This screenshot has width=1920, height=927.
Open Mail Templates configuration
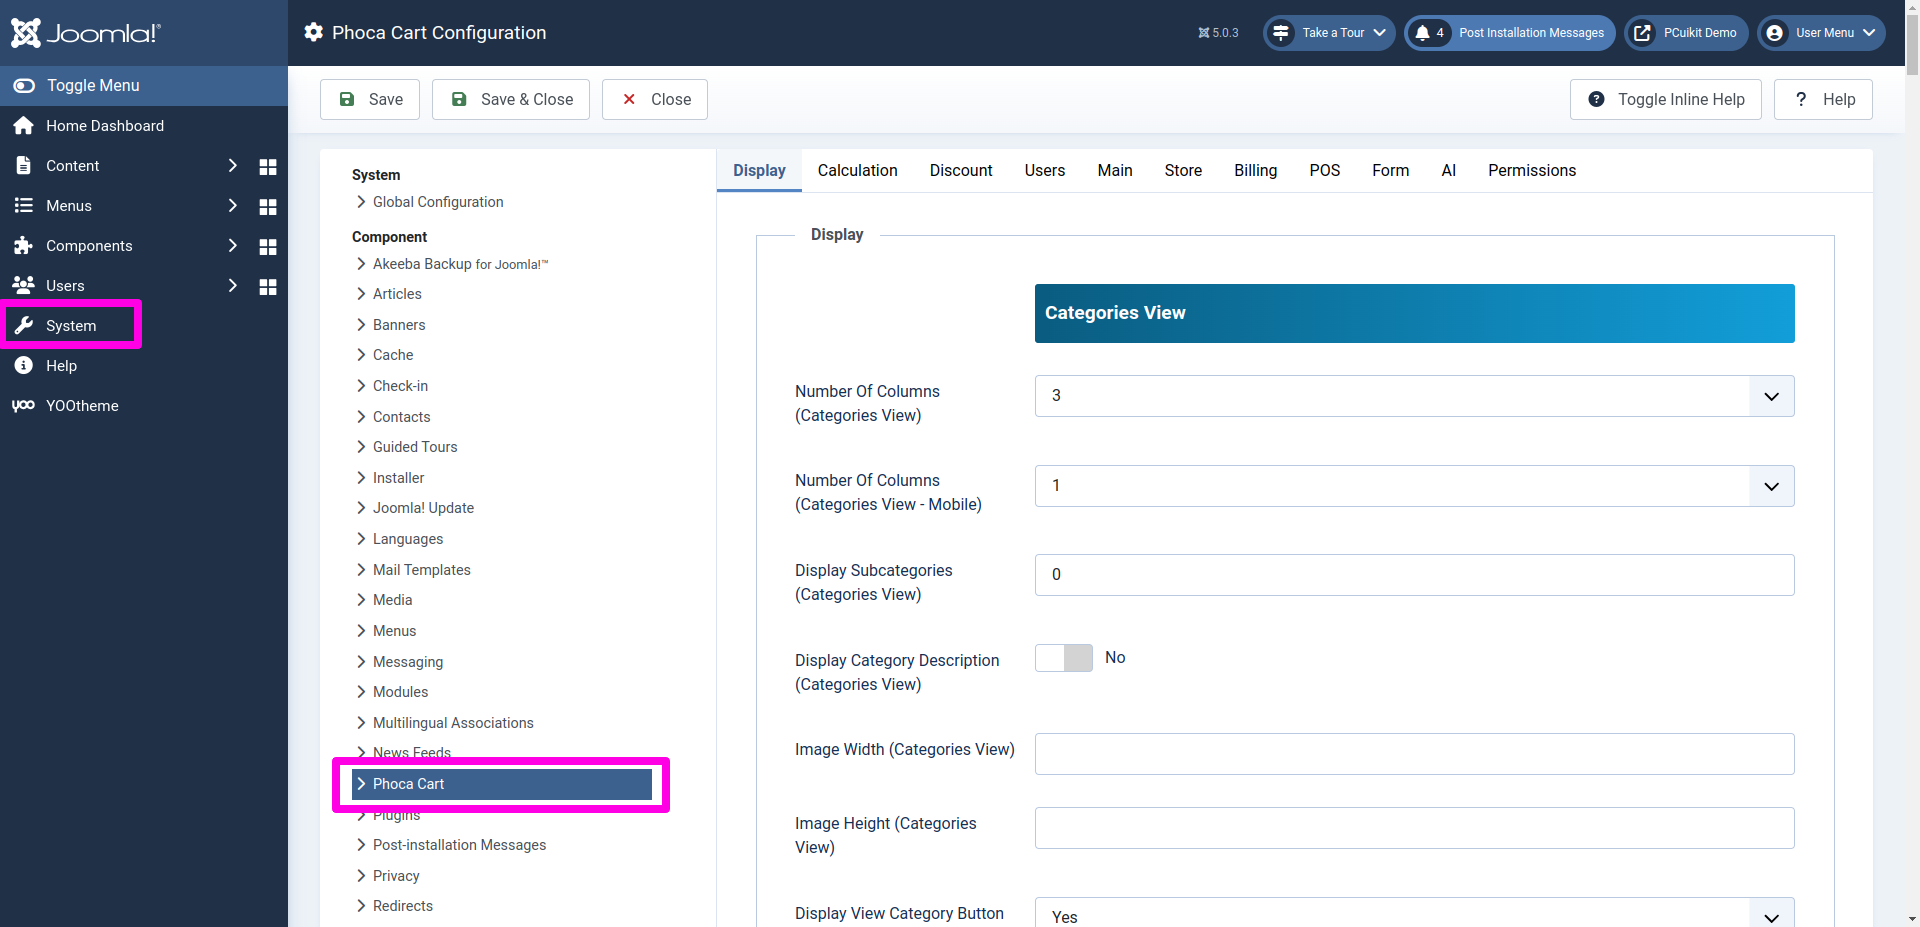click(x=421, y=570)
